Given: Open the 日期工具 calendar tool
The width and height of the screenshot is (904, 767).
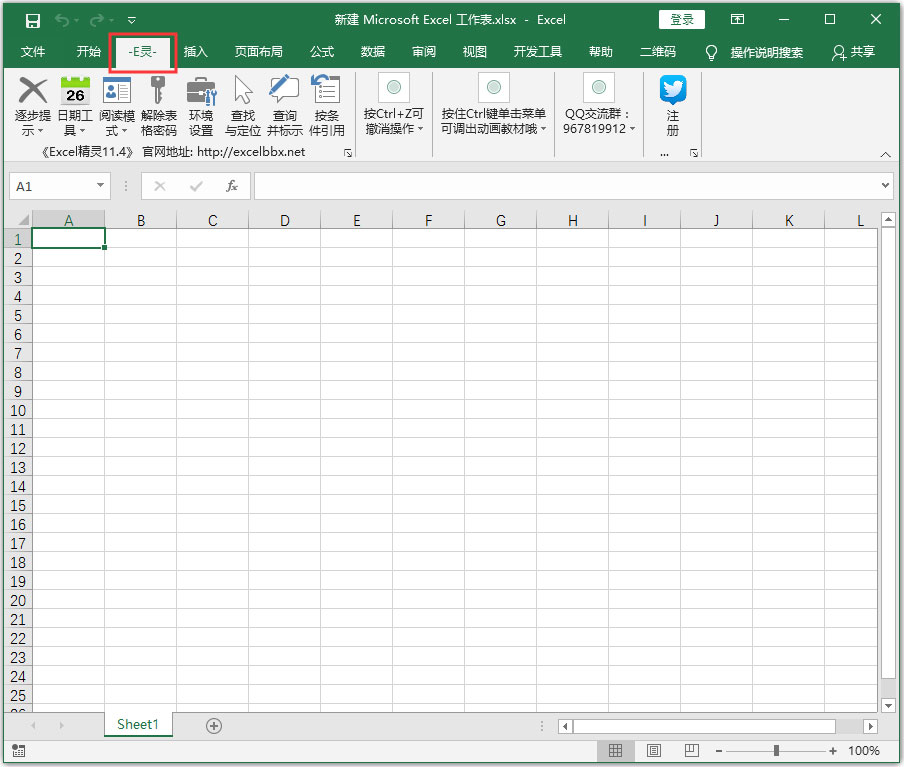Looking at the screenshot, I should coord(75,91).
